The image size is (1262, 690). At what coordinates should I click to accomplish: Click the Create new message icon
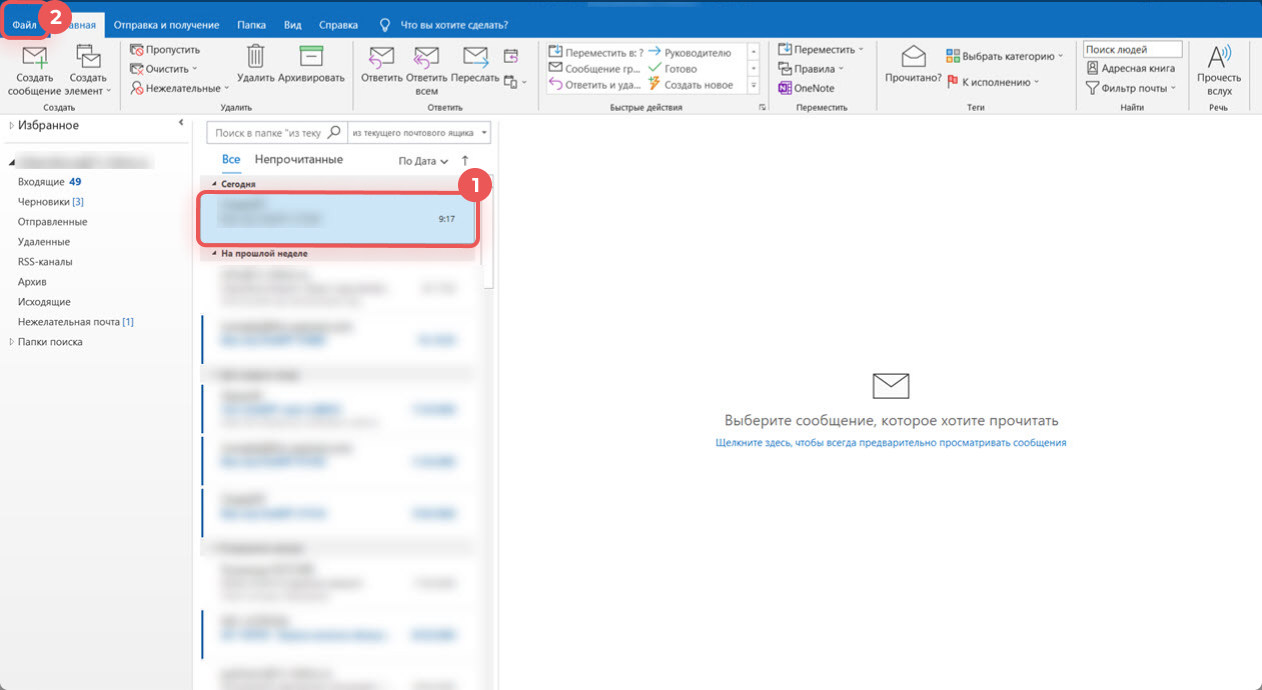click(35, 59)
